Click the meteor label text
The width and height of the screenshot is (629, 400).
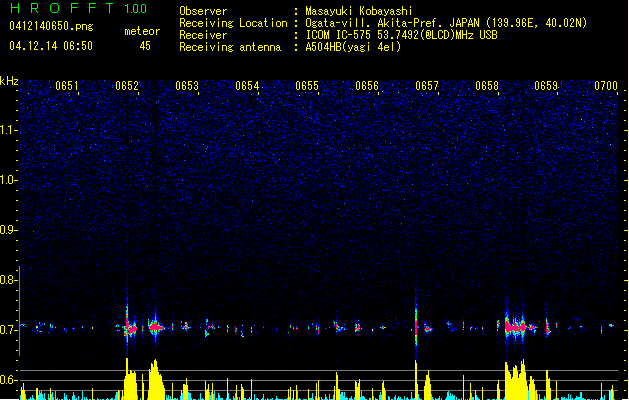(142, 31)
